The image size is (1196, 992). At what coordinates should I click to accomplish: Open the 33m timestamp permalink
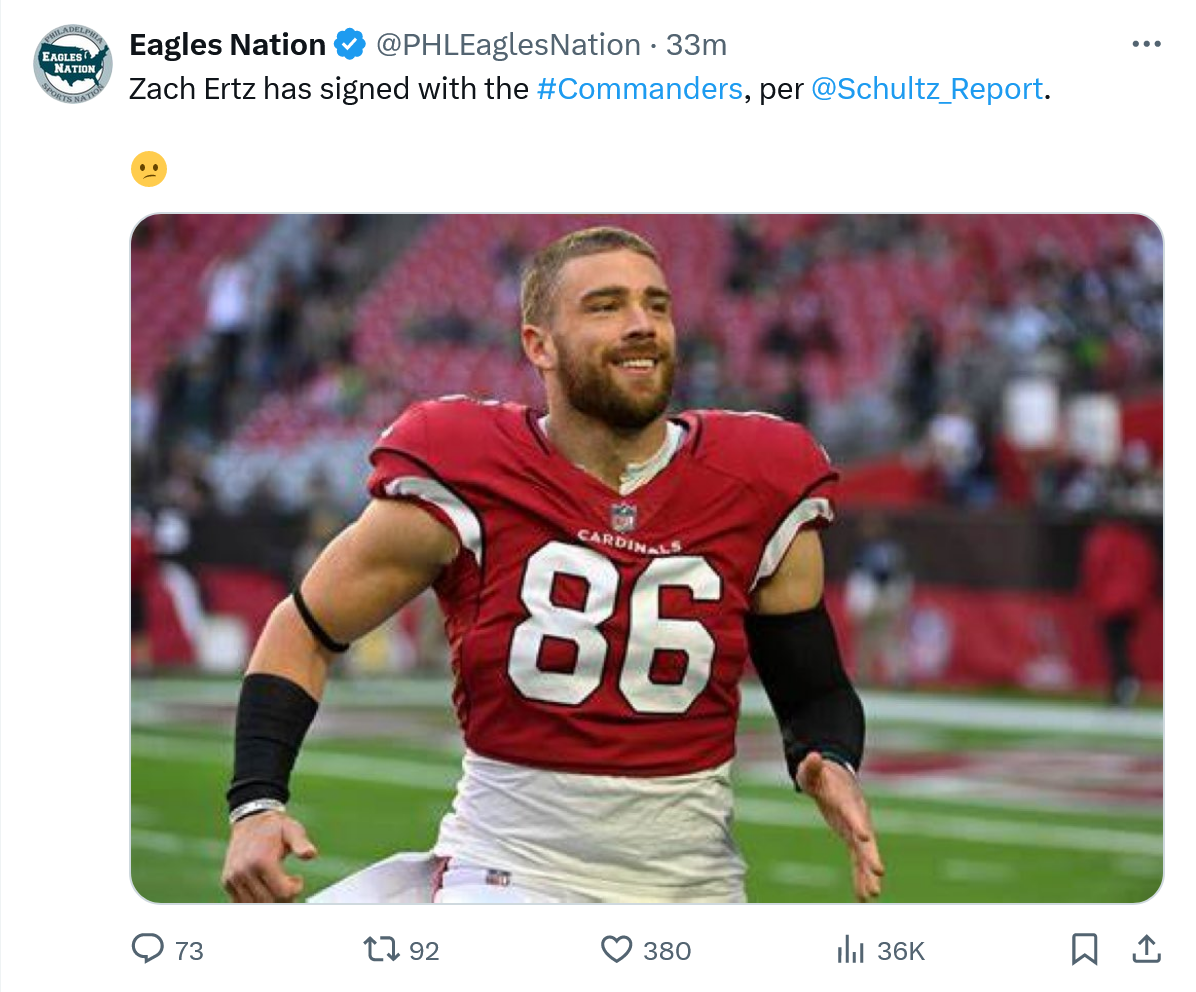coord(696,45)
